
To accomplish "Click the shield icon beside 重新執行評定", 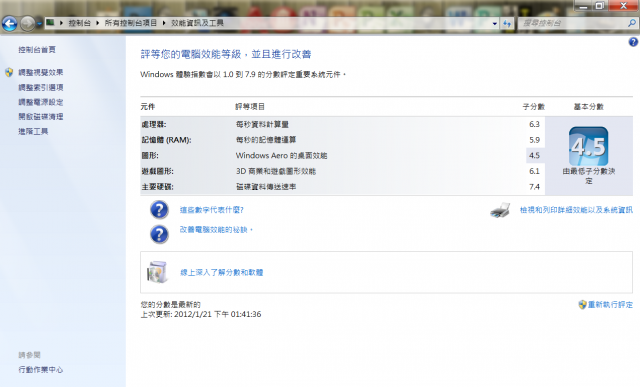I will [582, 305].
